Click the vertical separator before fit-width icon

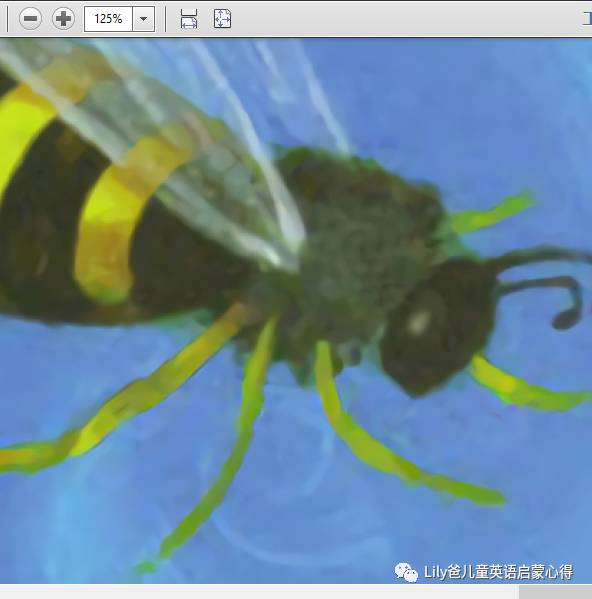165,19
